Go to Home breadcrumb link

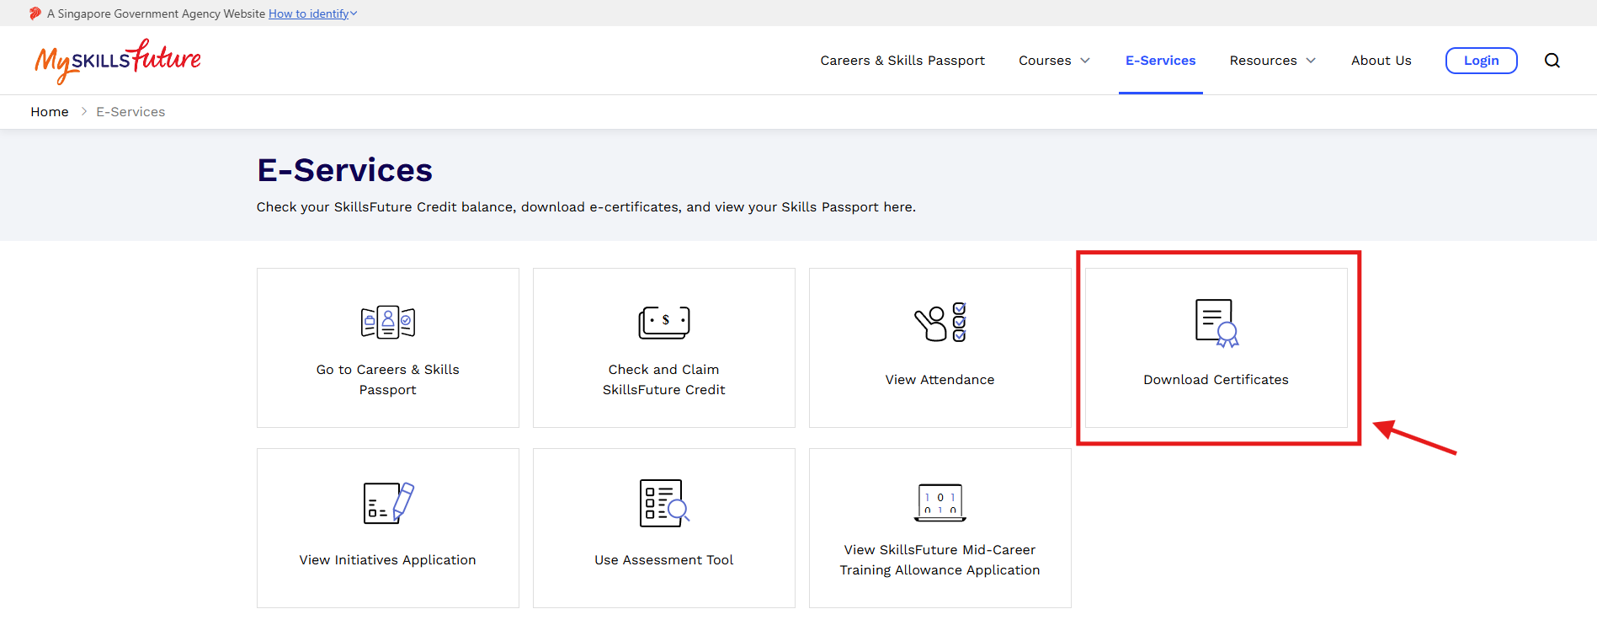[49, 112]
